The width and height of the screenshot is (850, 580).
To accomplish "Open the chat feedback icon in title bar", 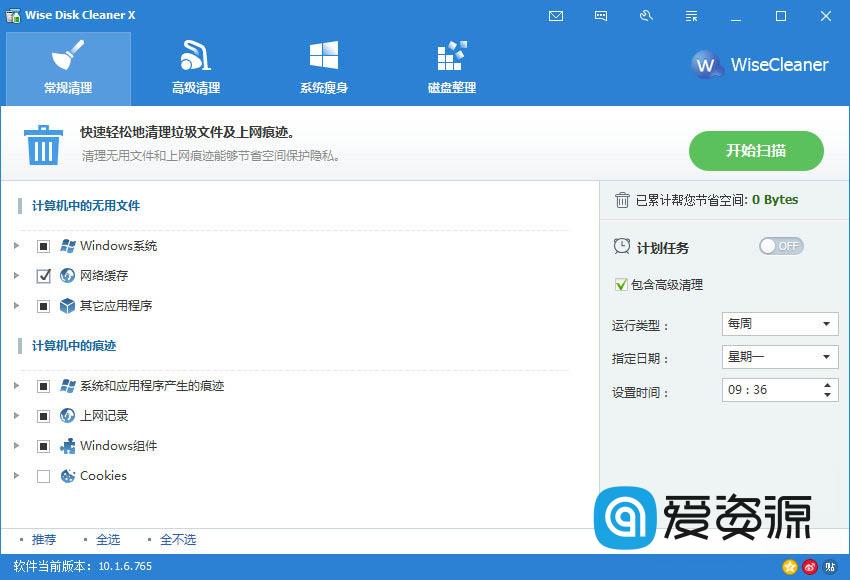I will coord(600,16).
